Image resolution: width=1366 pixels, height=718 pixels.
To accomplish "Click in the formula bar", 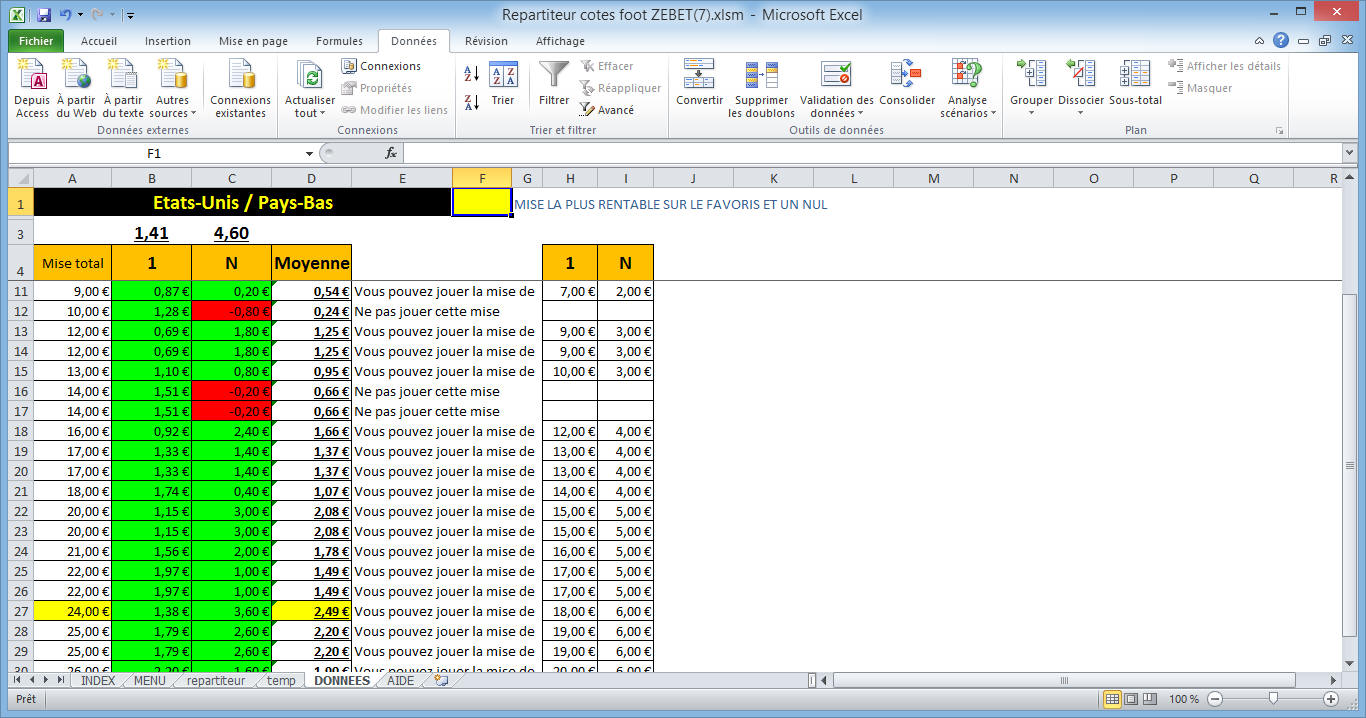I will [873, 153].
